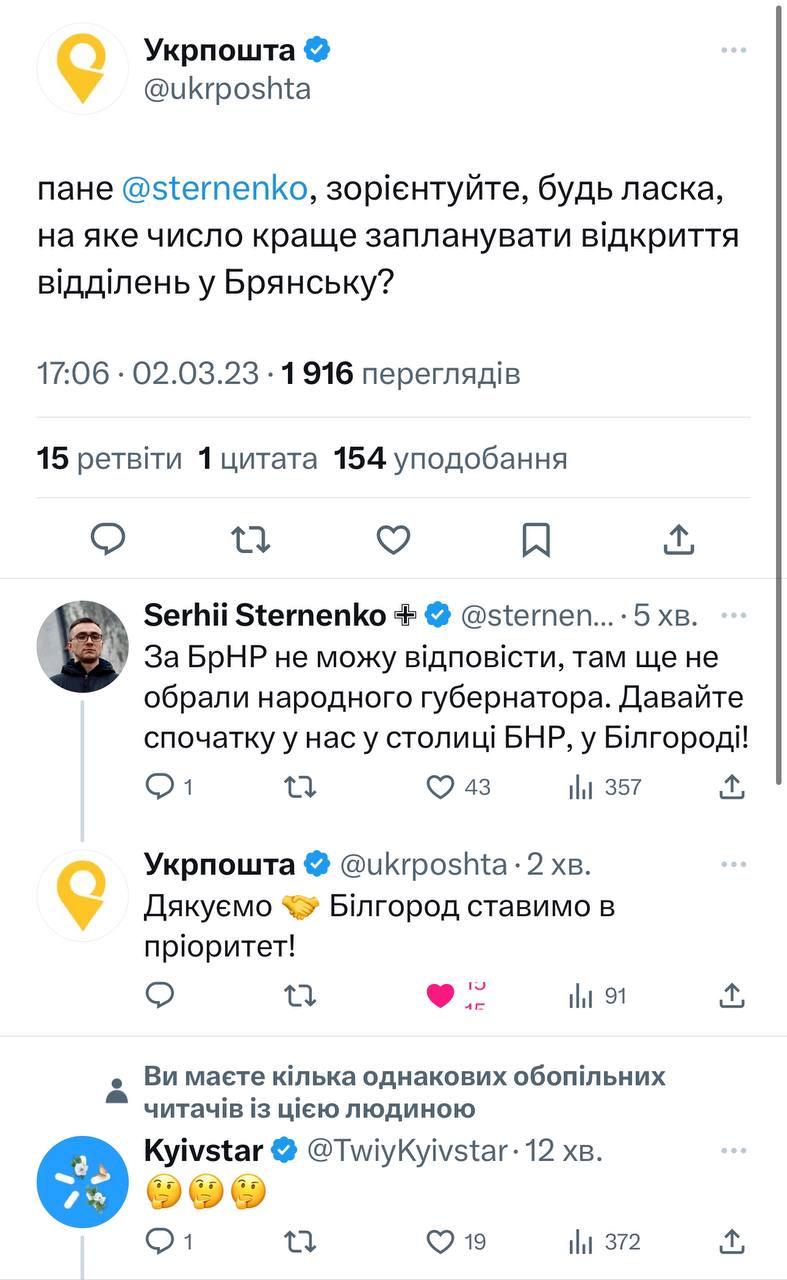Open Kyivstar's blue profile avatar
Image resolution: width=787 pixels, height=1280 pixels.
[x=82, y=1182]
